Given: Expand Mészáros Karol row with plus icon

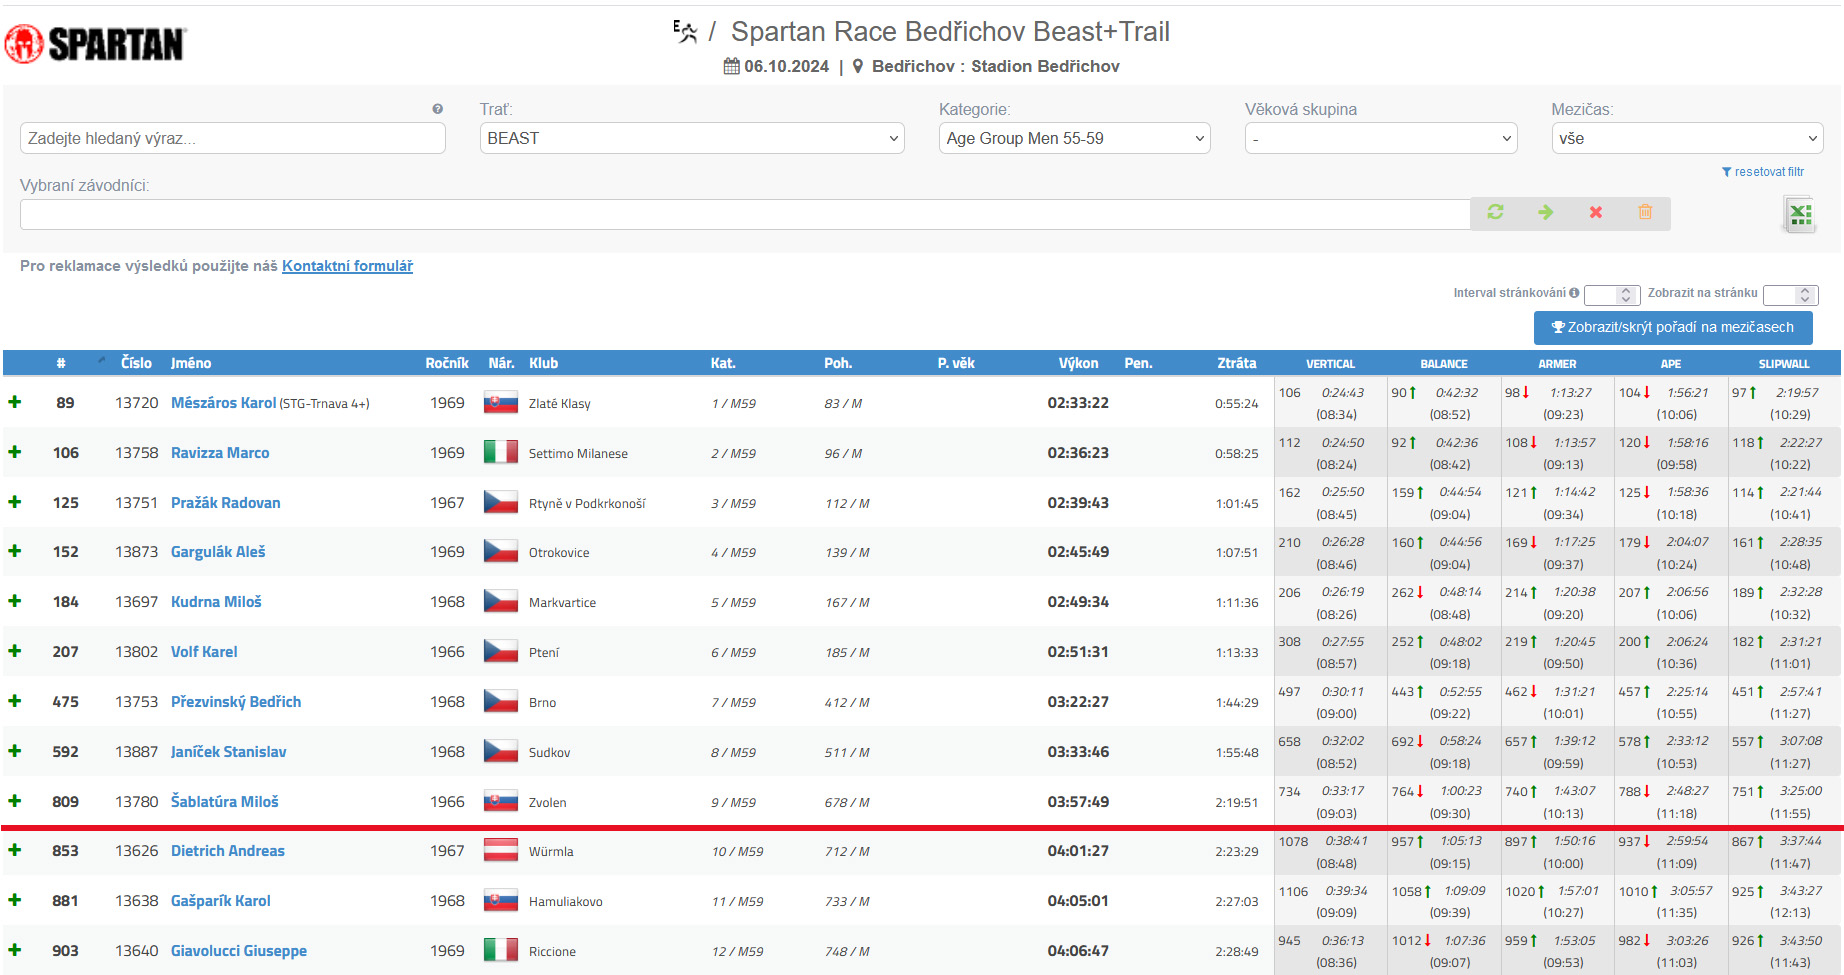Looking at the screenshot, I should (x=15, y=402).
